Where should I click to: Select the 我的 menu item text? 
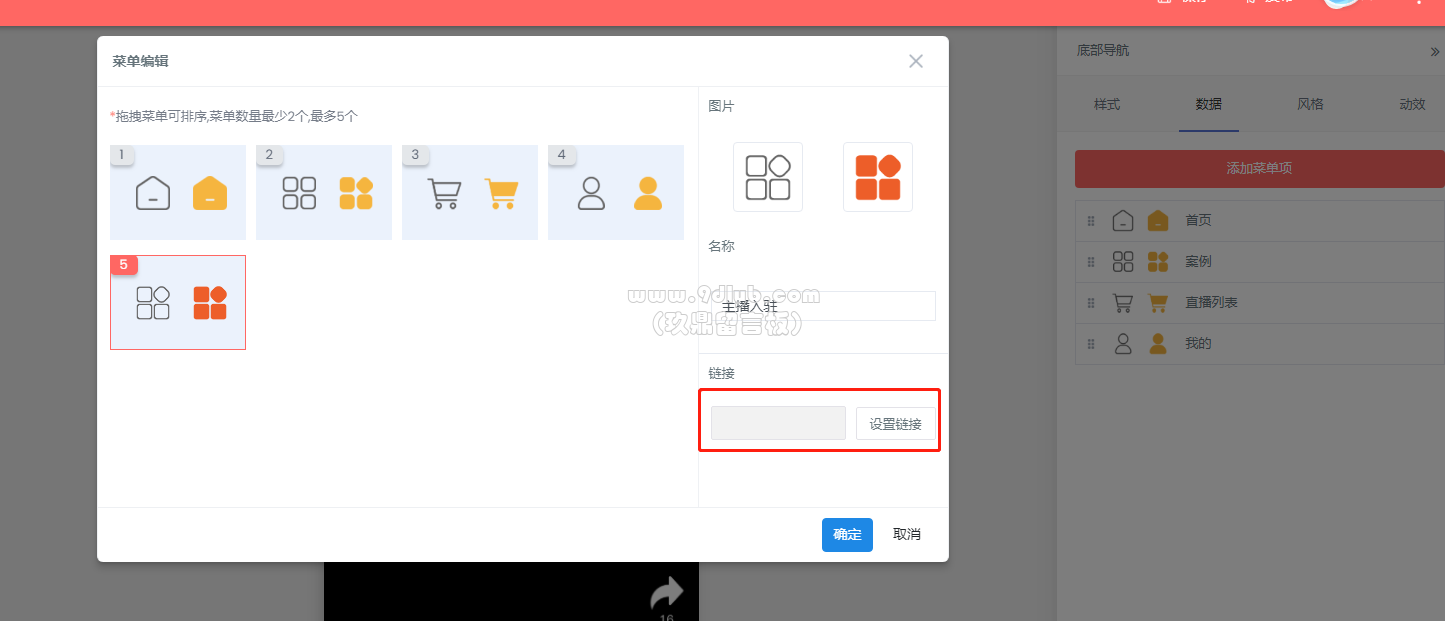[x=1198, y=343]
